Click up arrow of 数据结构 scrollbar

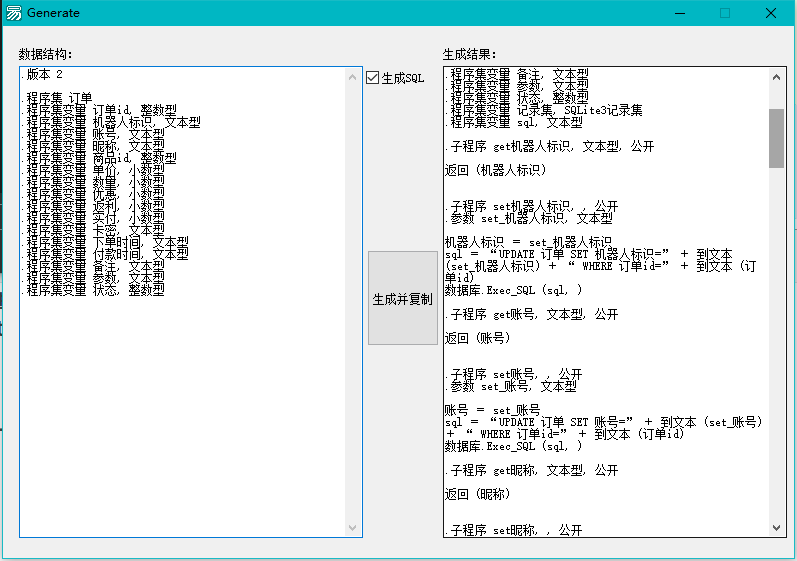point(354,76)
